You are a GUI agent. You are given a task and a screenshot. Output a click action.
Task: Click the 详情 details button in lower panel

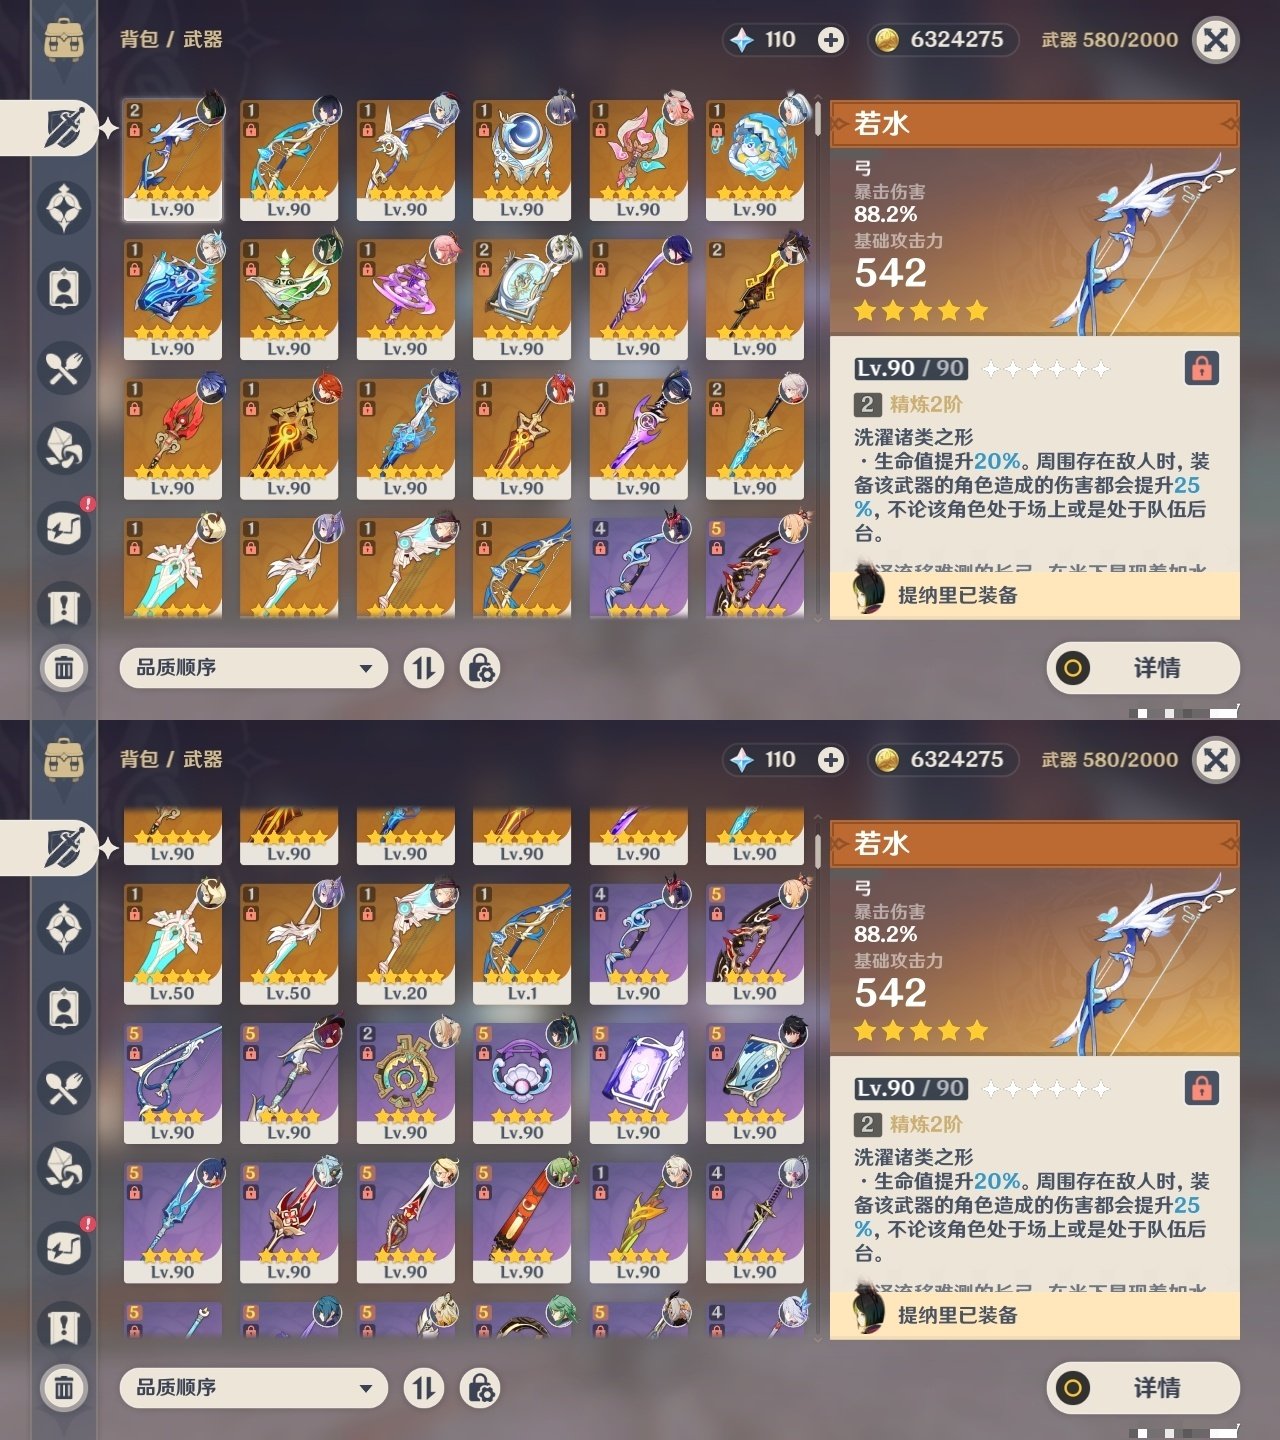[x=1143, y=1388]
